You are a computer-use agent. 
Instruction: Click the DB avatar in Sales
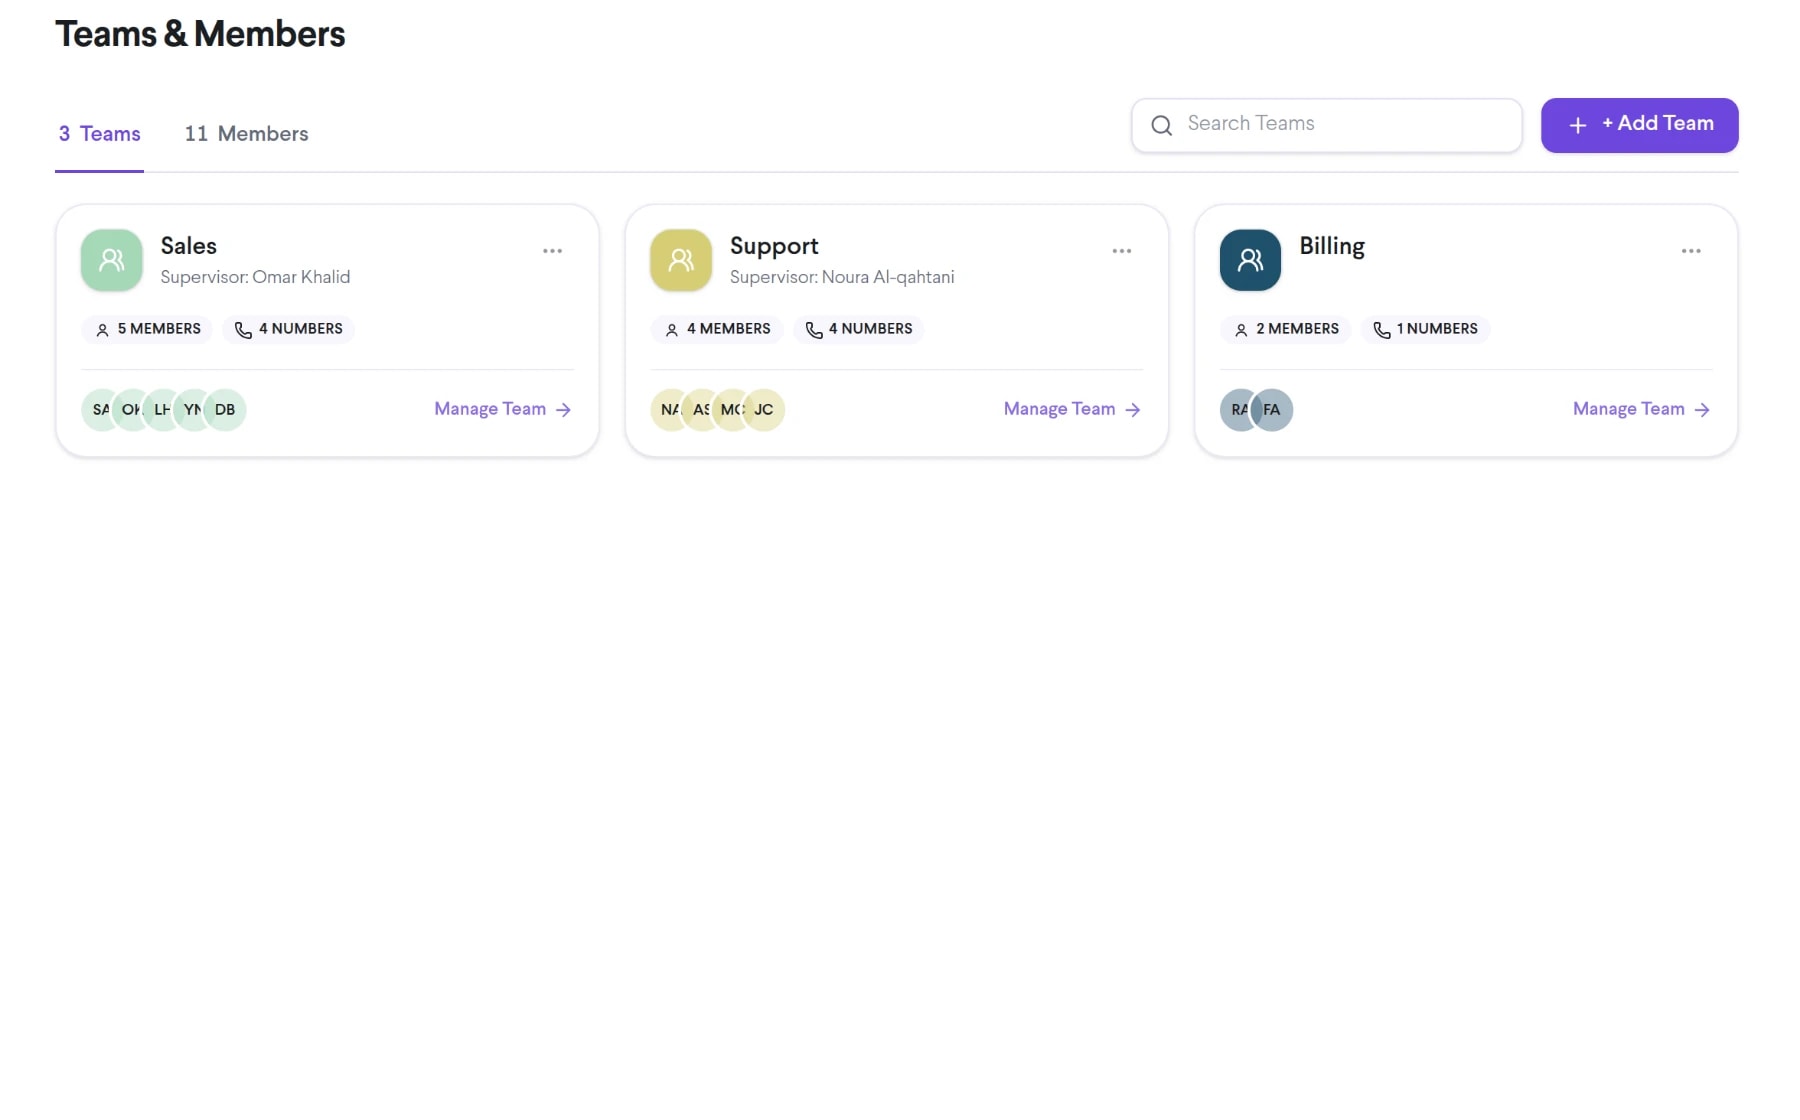[x=225, y=410]
